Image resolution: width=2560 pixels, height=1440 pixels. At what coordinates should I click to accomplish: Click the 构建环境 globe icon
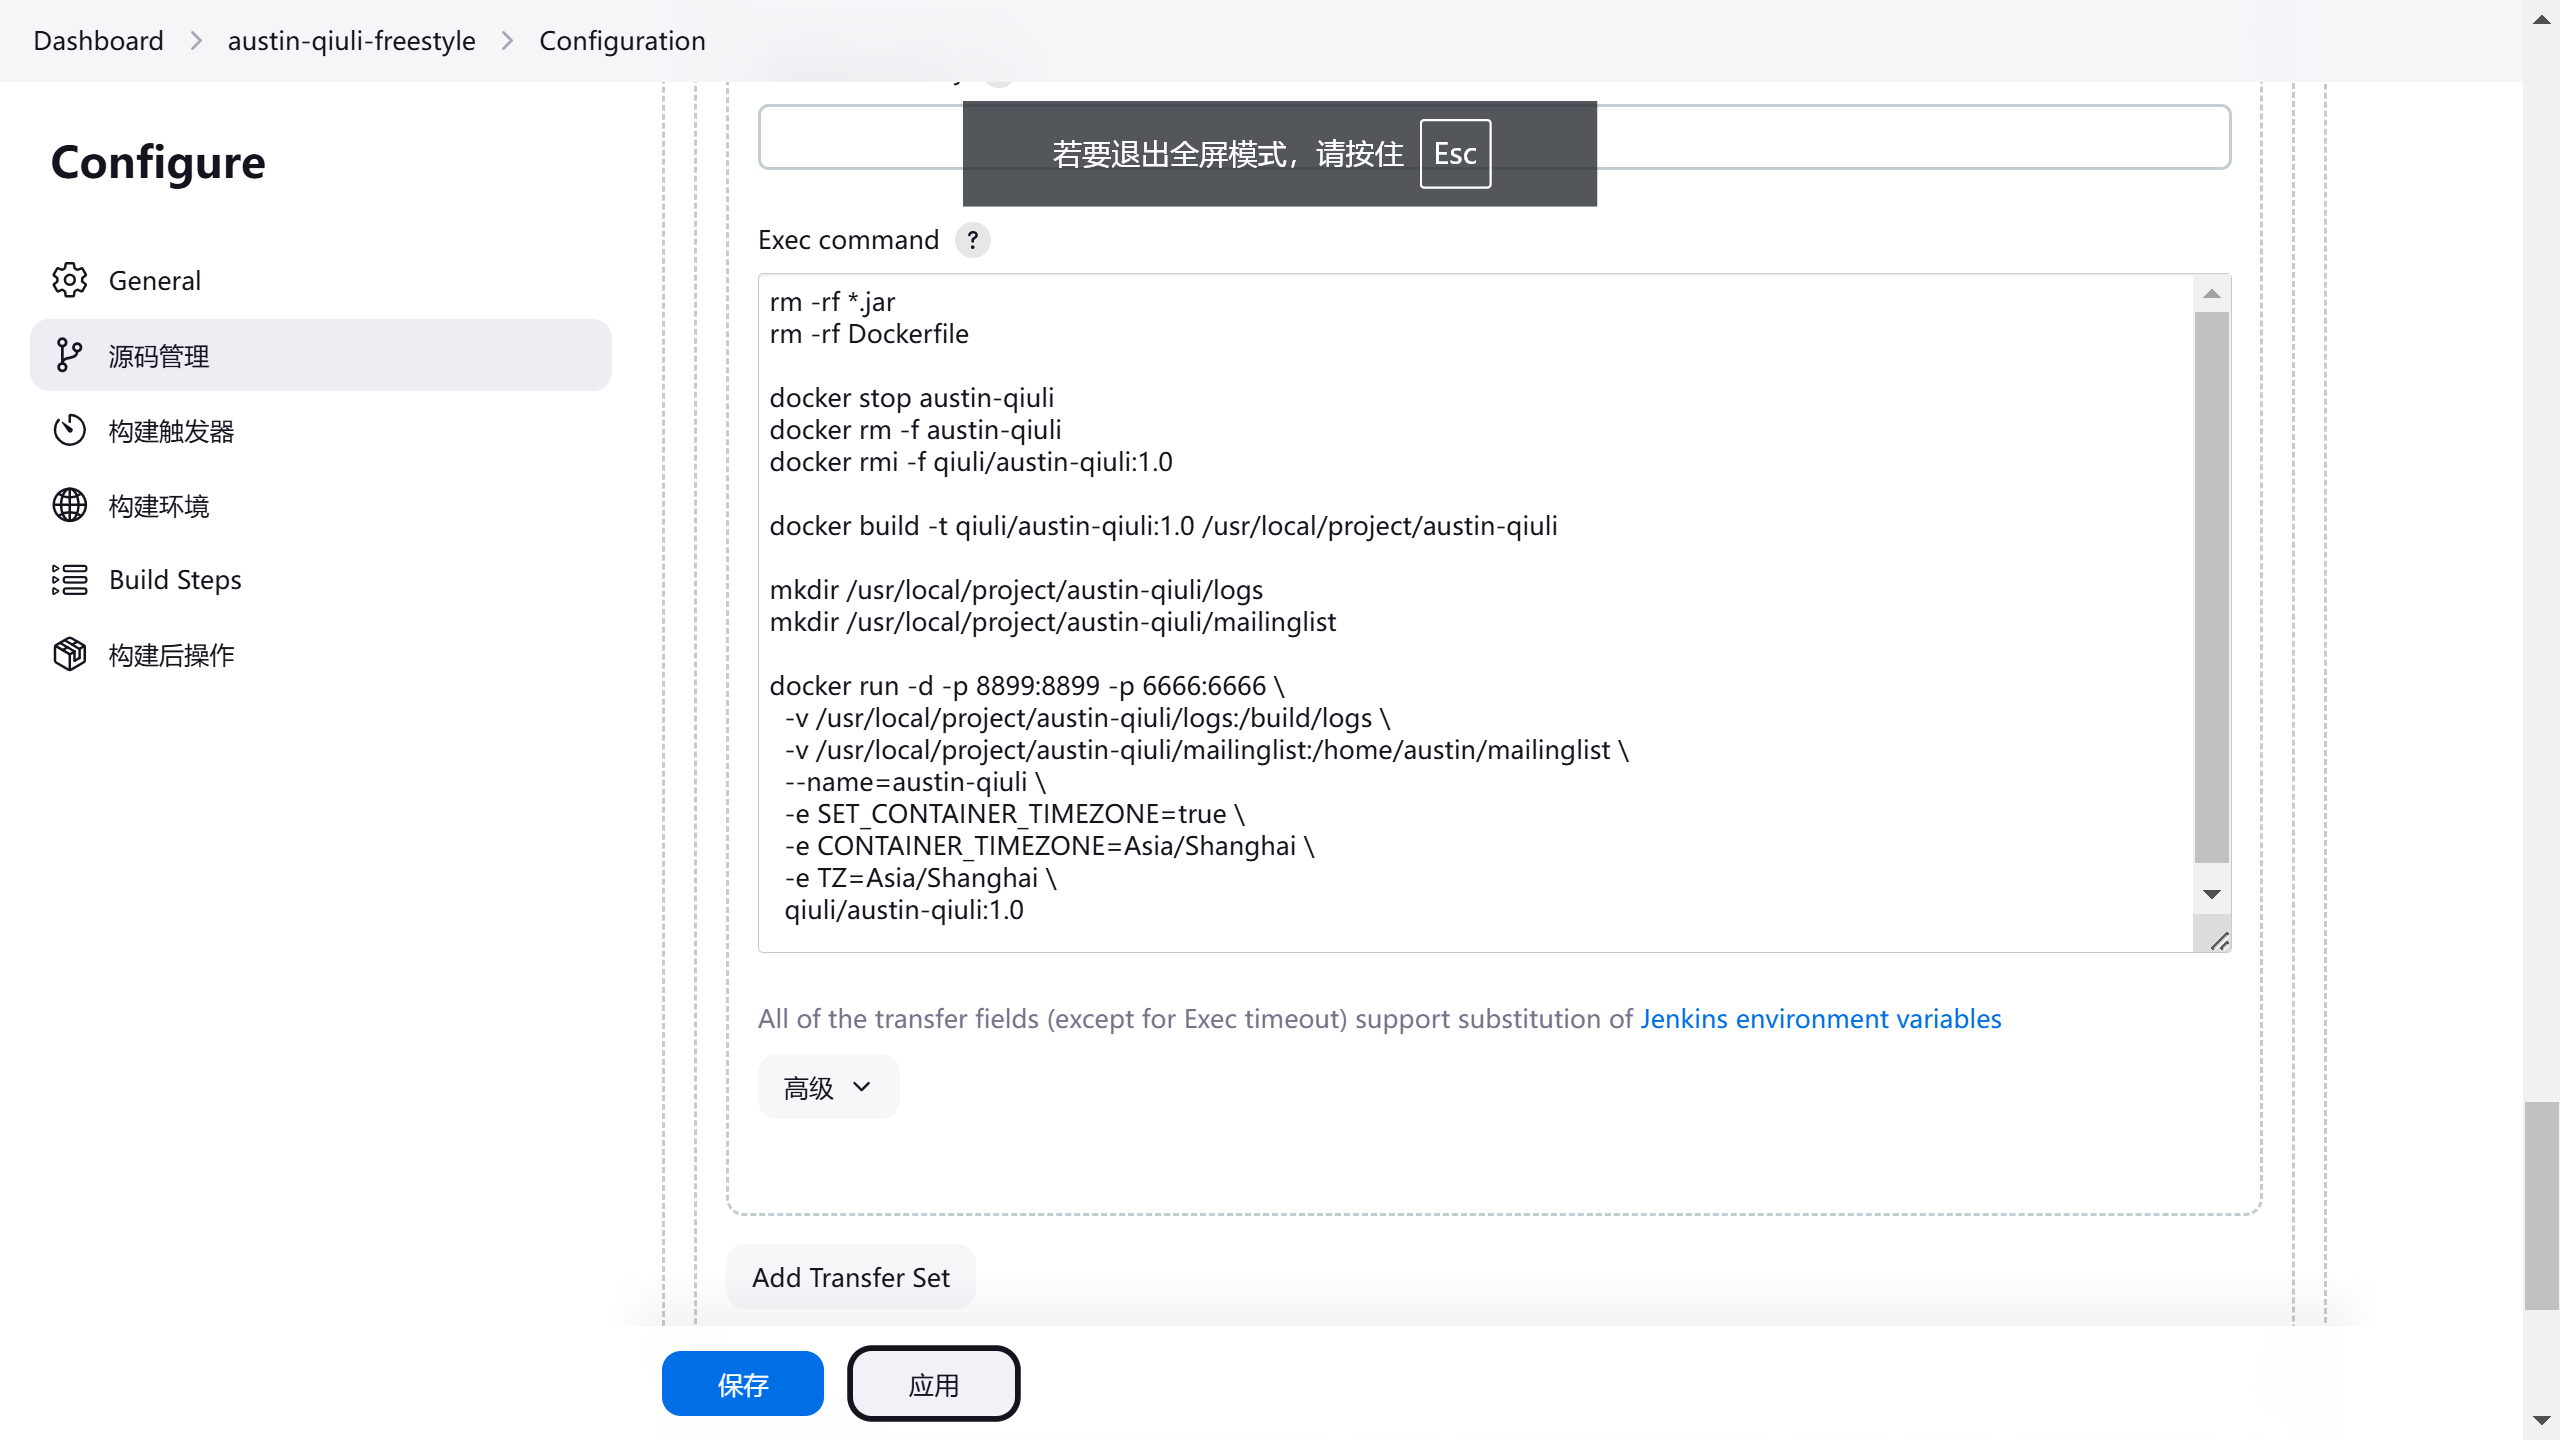(x=70, y=505)
